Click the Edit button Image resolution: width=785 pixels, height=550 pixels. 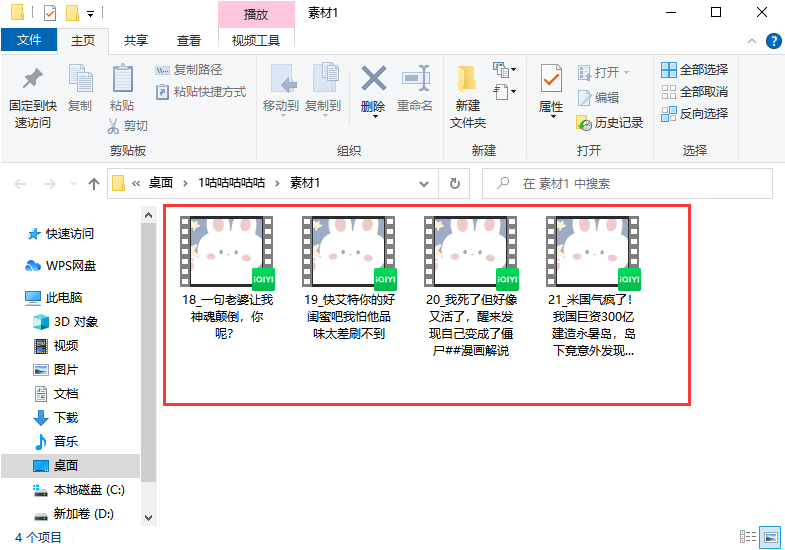coord(598,98)
